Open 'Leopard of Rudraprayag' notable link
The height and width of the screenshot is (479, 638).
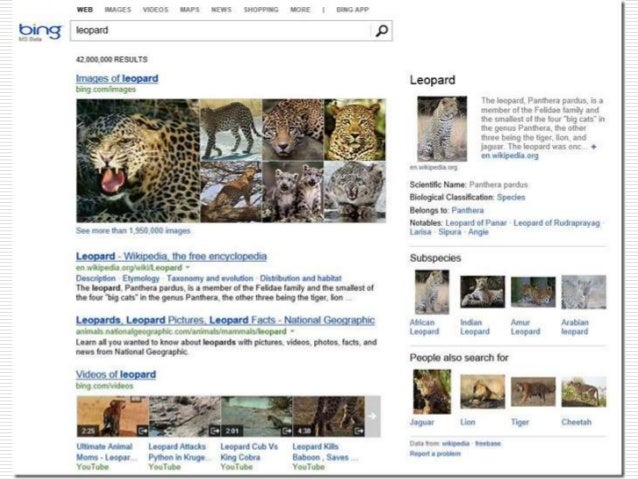point(557,223)
